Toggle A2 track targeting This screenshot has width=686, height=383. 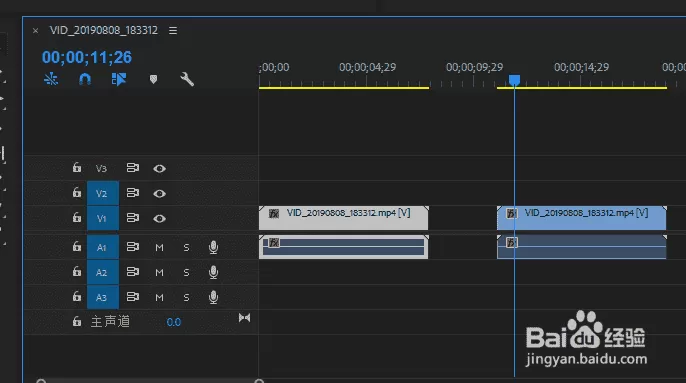(103, 273)
